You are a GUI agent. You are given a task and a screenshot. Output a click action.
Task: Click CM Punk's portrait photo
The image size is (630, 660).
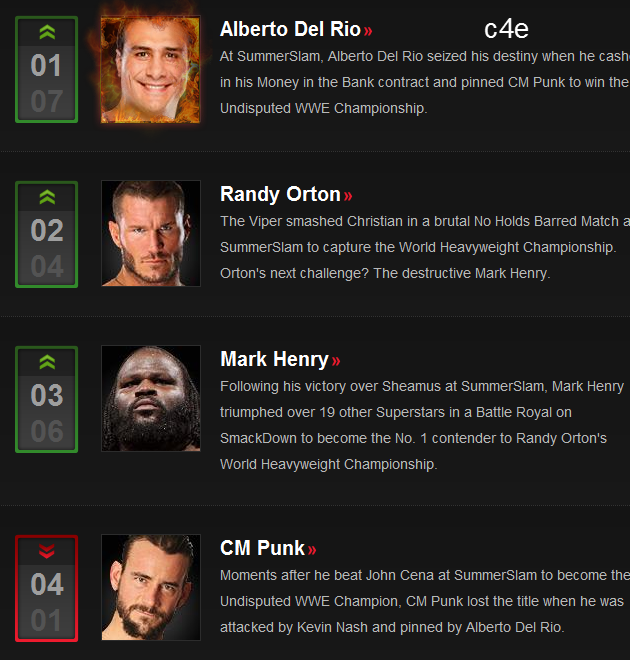151,588
